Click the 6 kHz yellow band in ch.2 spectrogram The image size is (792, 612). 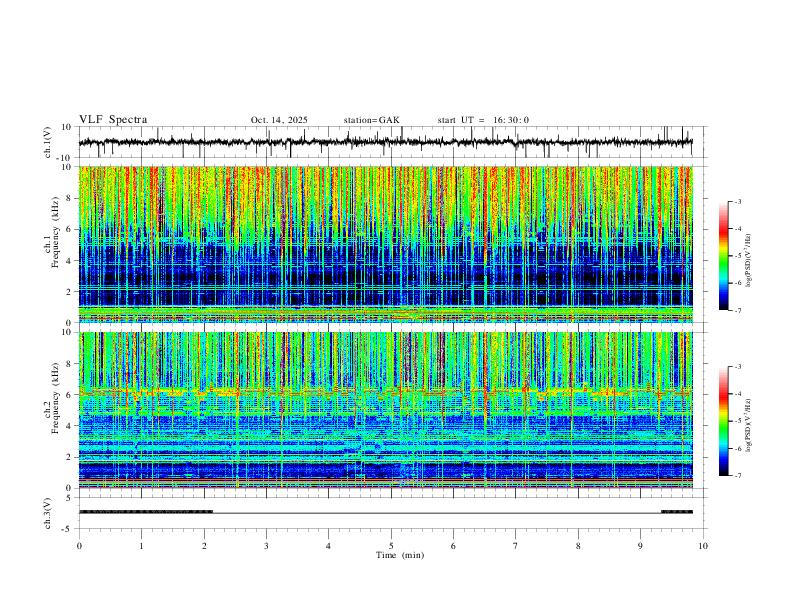click(x=385, y=392)
